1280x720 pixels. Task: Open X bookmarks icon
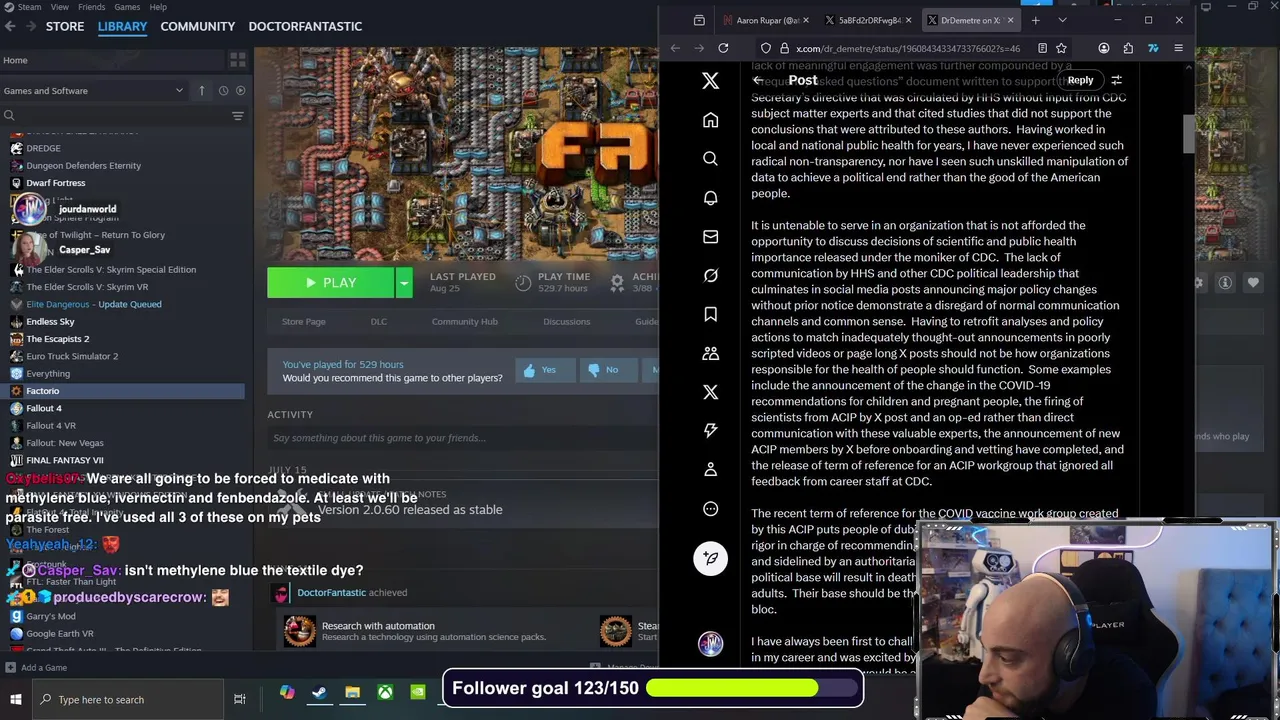[710, 314]
